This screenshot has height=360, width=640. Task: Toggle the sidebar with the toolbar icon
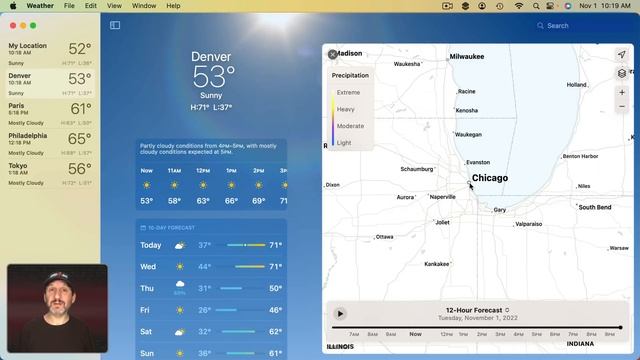115,25
